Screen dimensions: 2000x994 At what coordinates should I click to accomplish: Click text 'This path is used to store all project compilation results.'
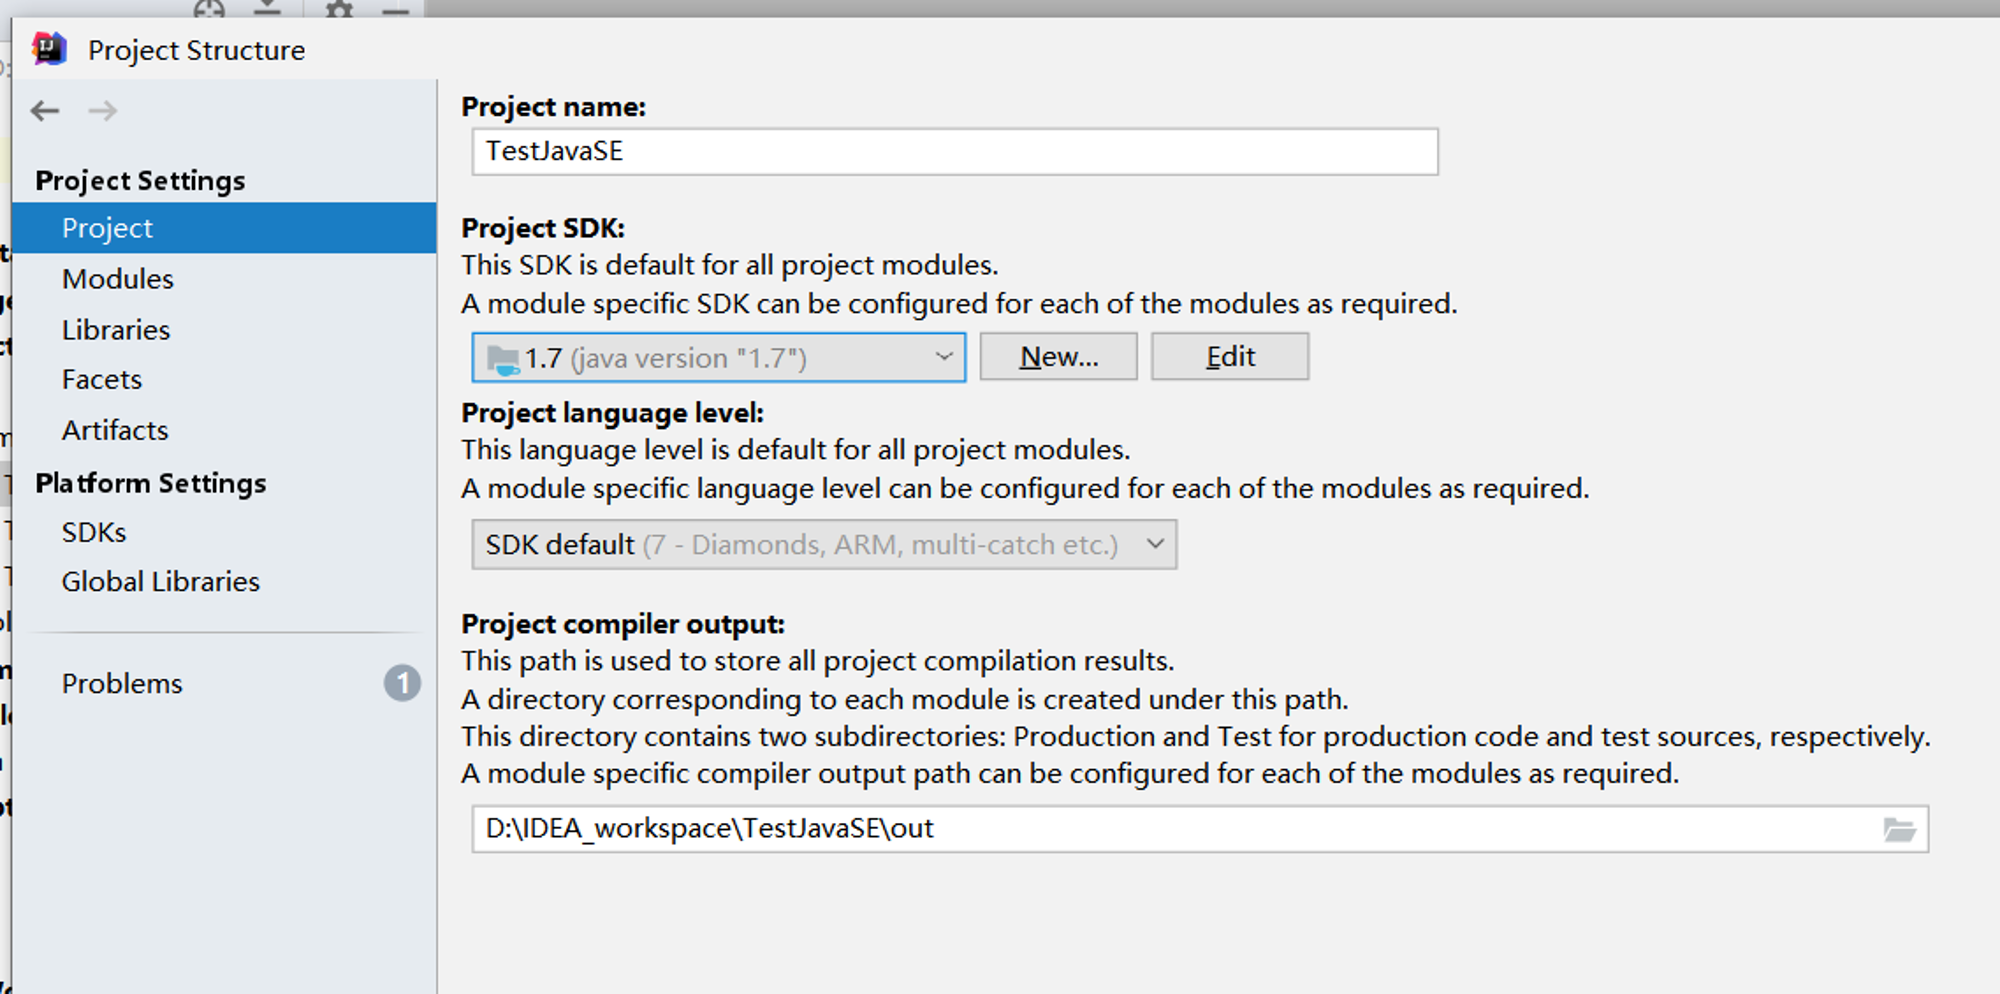click(818, 661)
